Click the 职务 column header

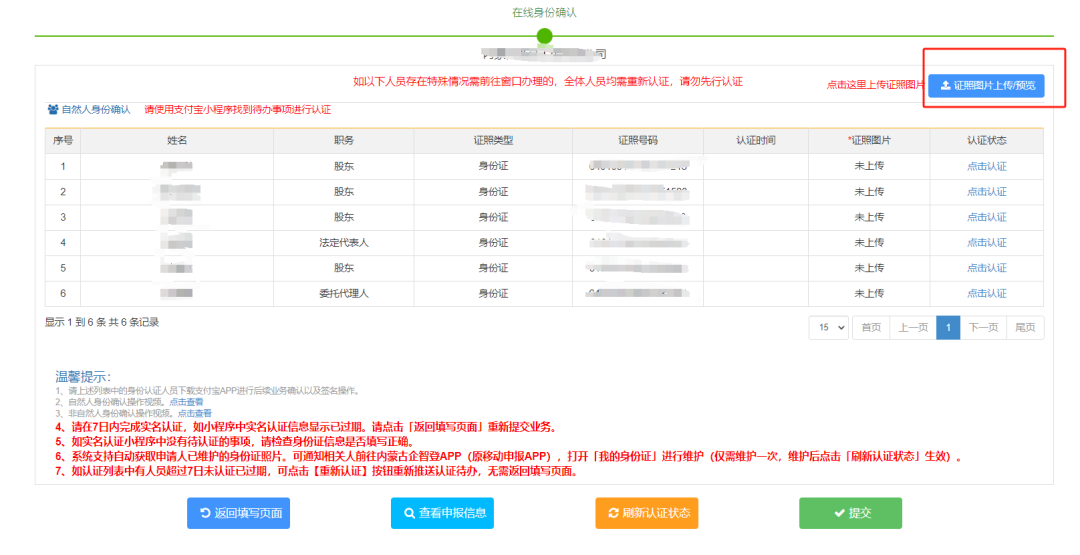pos(344,140)
